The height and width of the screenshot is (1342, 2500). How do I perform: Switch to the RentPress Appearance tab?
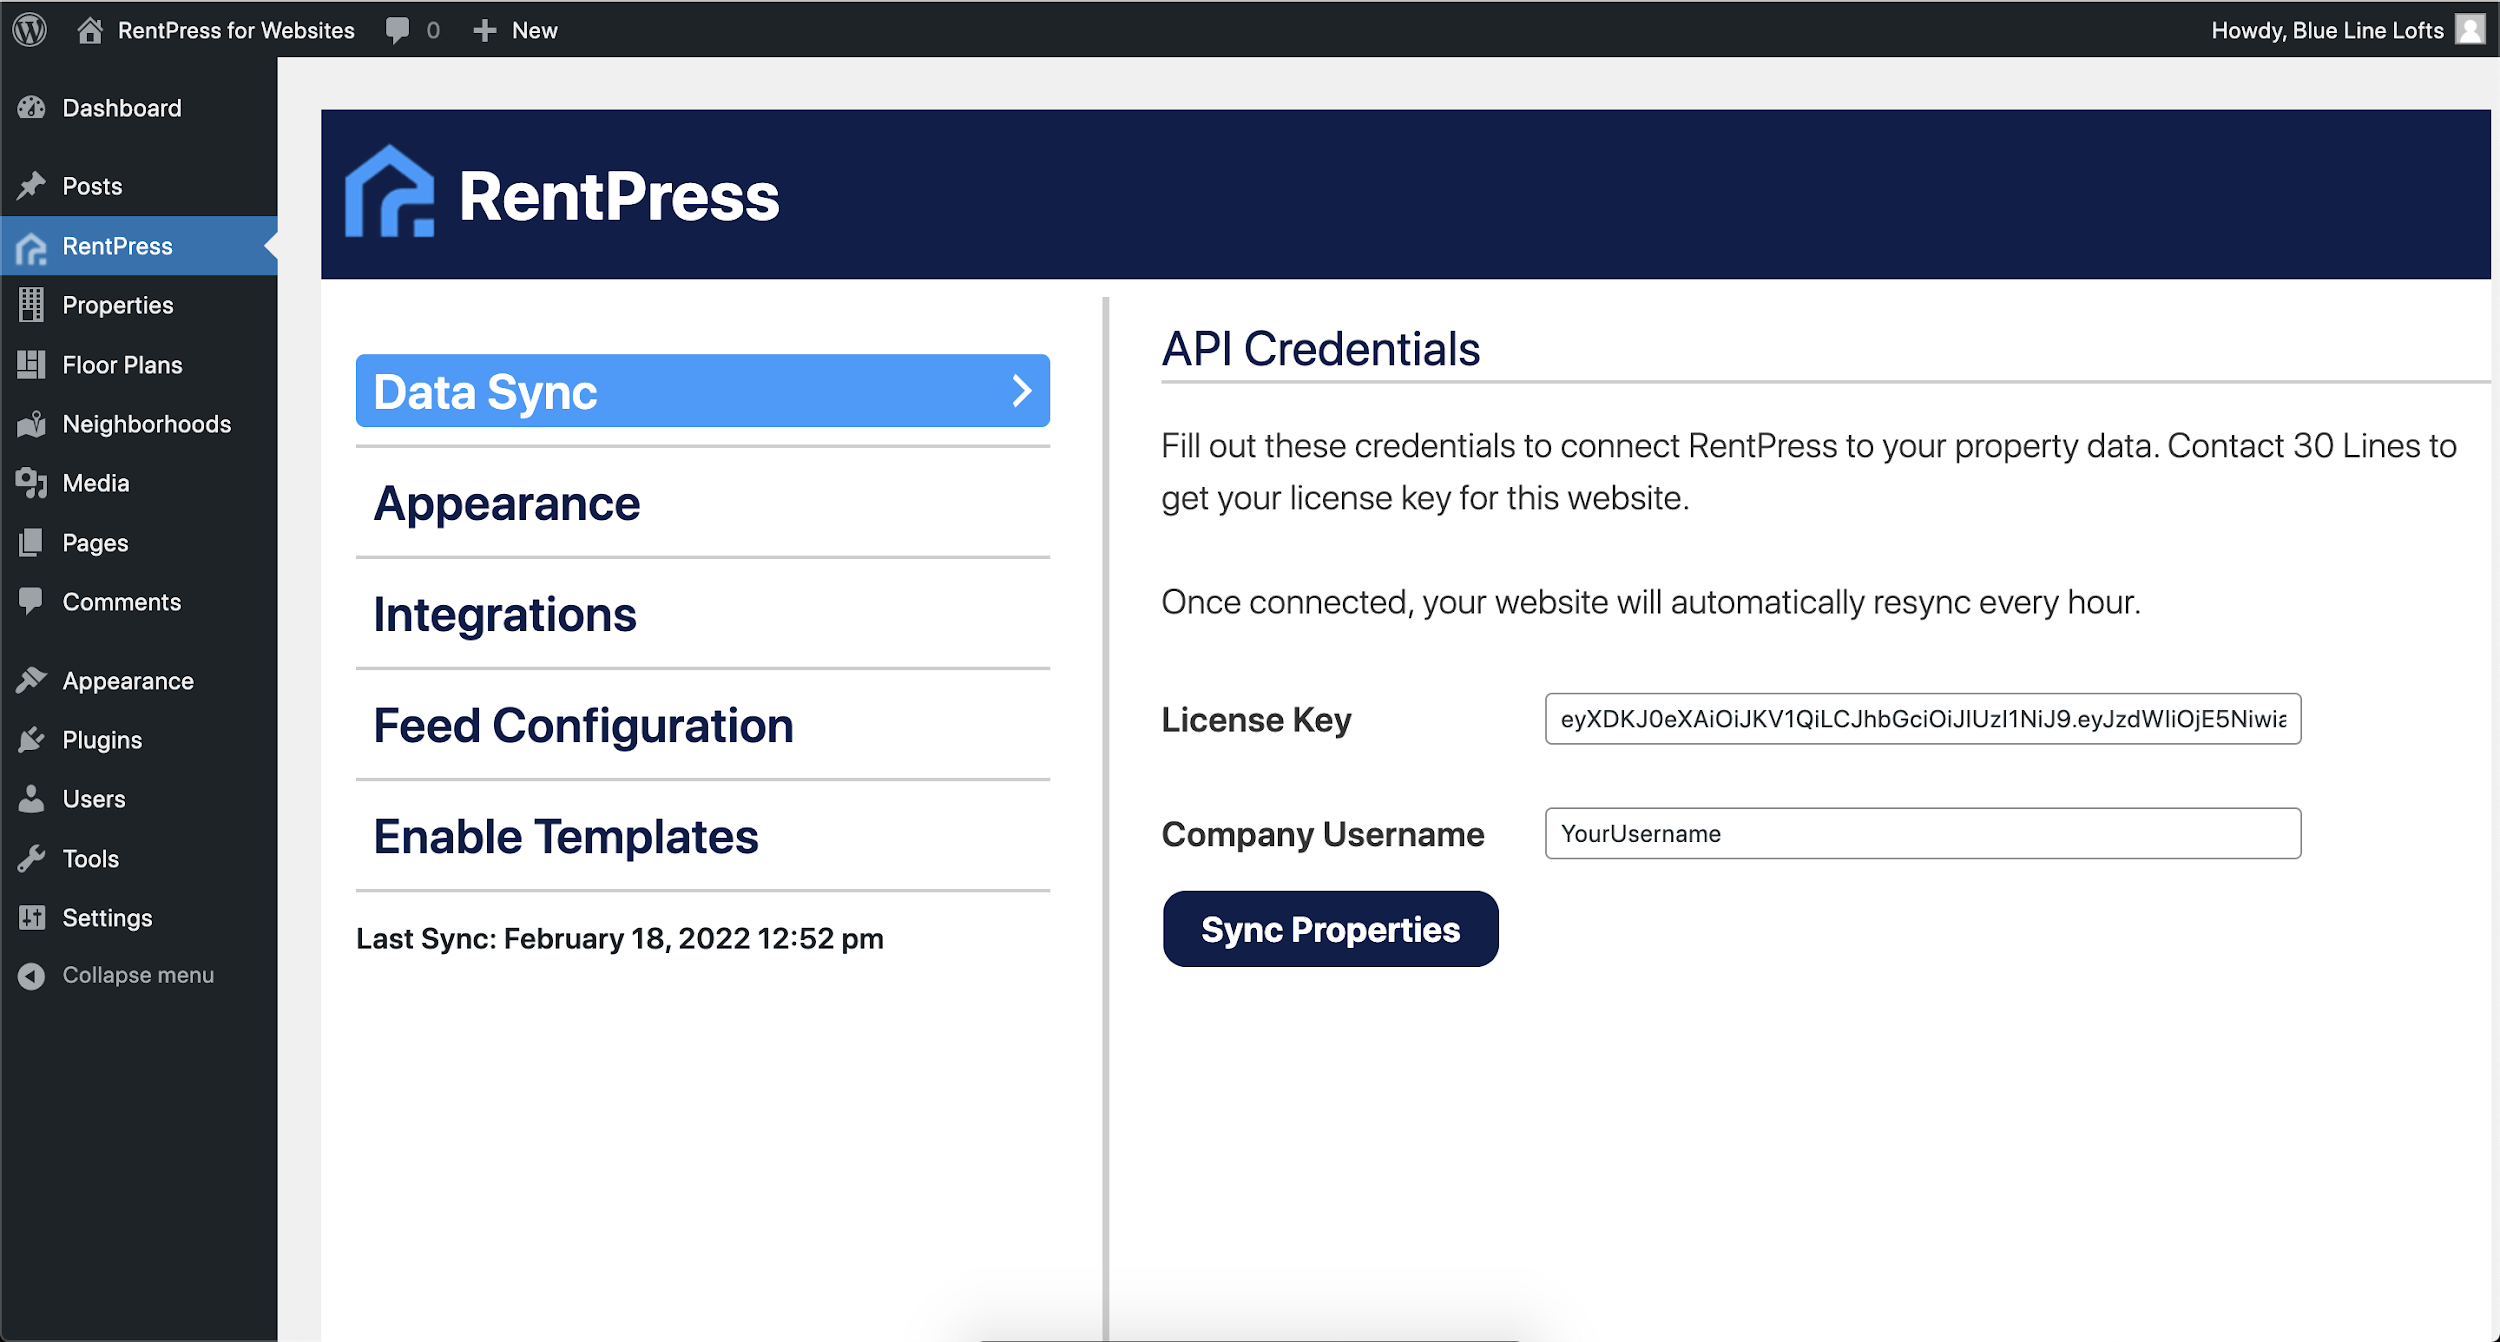coord(703,503)
